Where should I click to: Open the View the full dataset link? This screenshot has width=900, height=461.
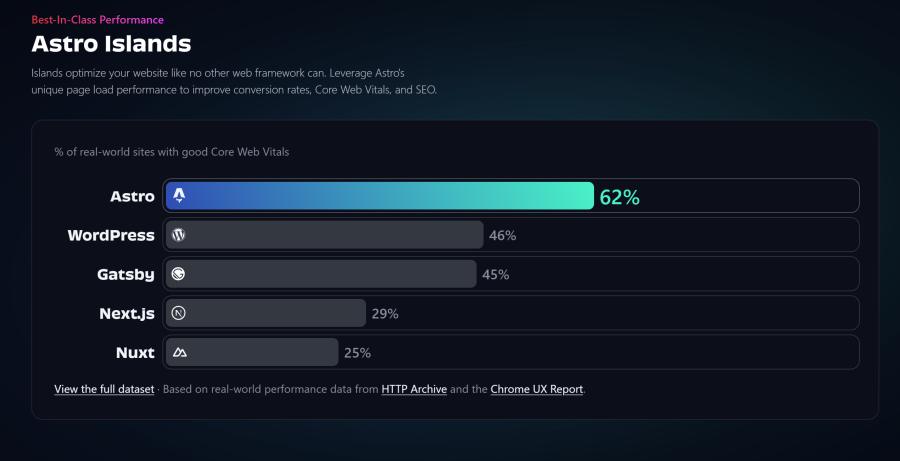pos(104,389)
